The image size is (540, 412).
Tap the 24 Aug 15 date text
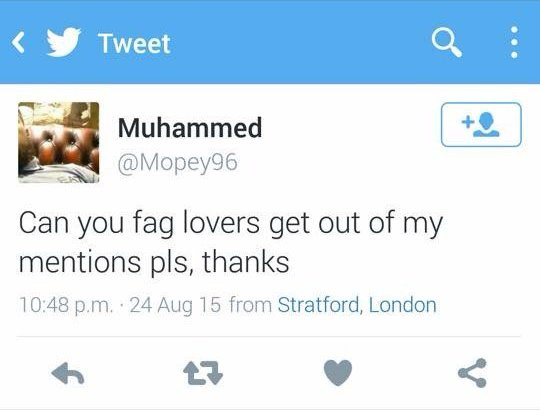(175, 305)
